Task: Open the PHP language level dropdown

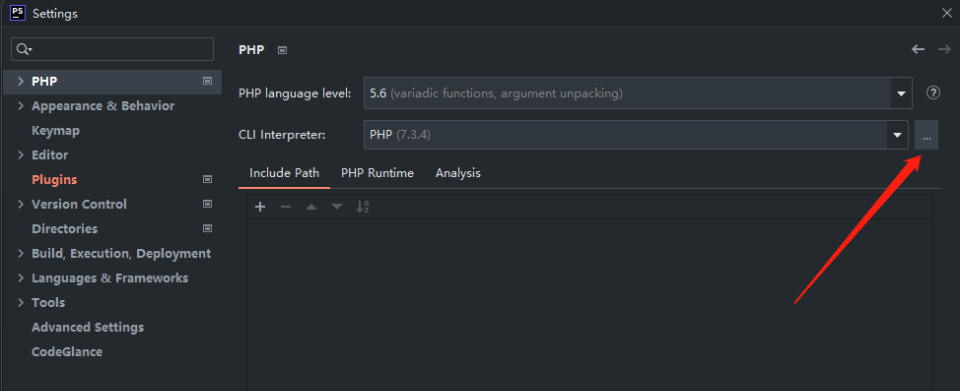Action: (901, 94)
